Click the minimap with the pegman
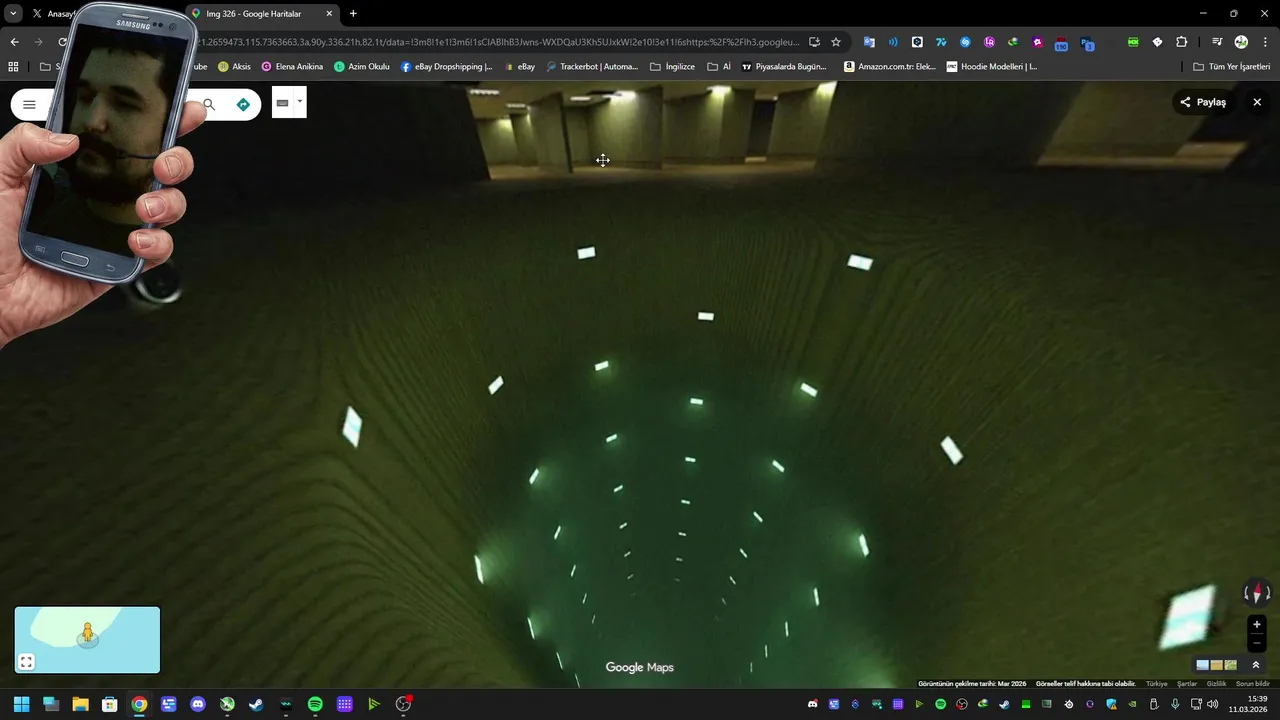 [87, 640]
